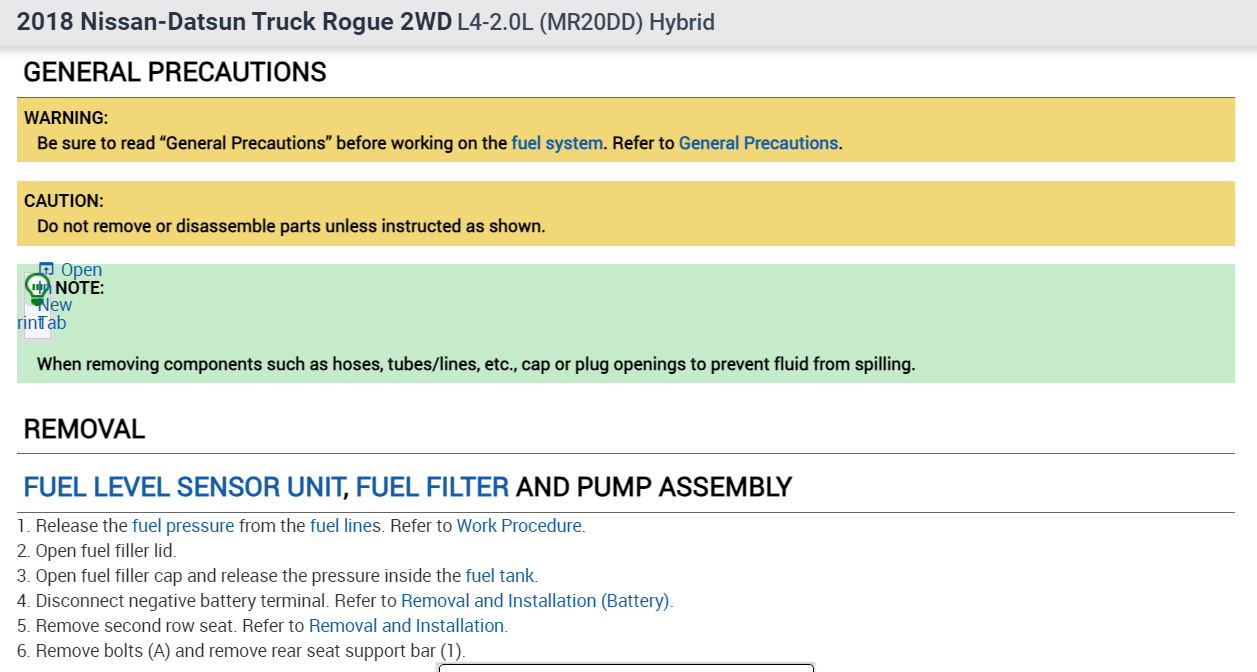Follow Removal and Installation link in step 5
Screen dimensions: 1257x672
[406, 626]
